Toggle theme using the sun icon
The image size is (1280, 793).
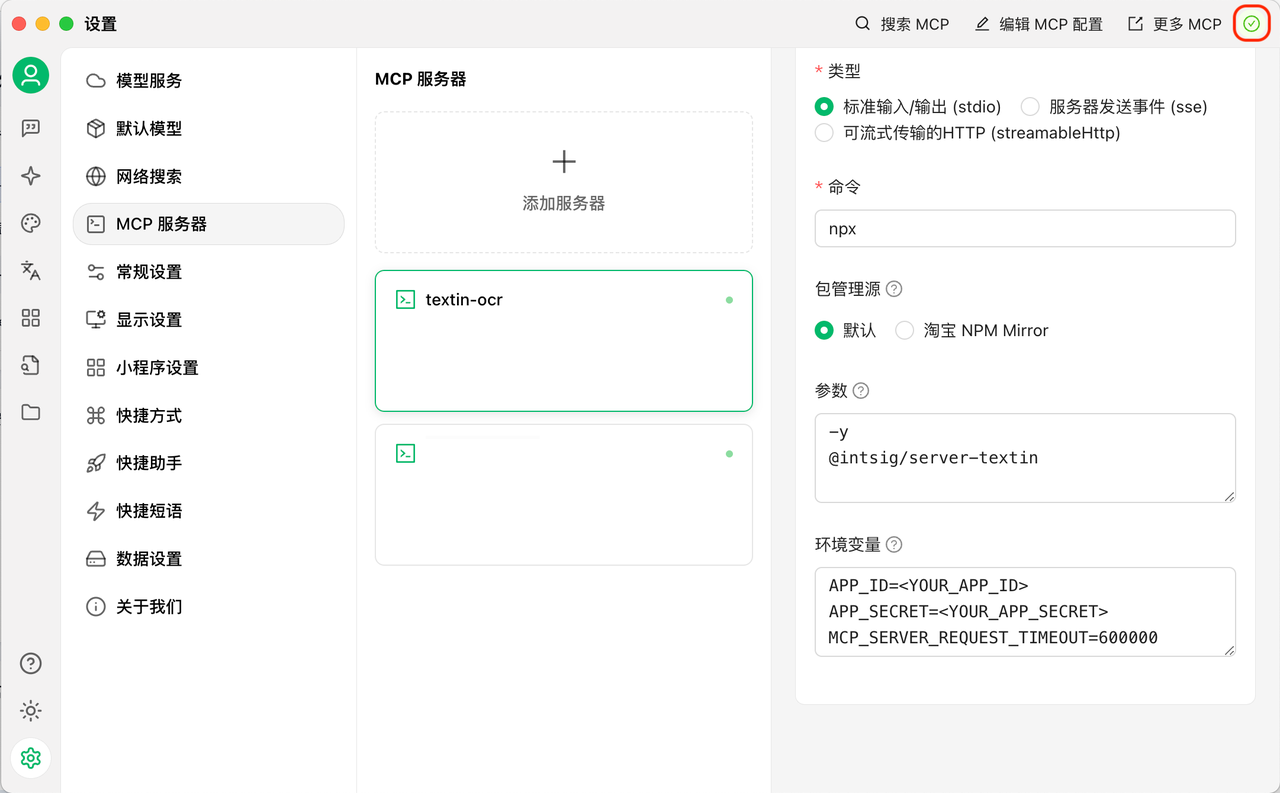[30, 711]
